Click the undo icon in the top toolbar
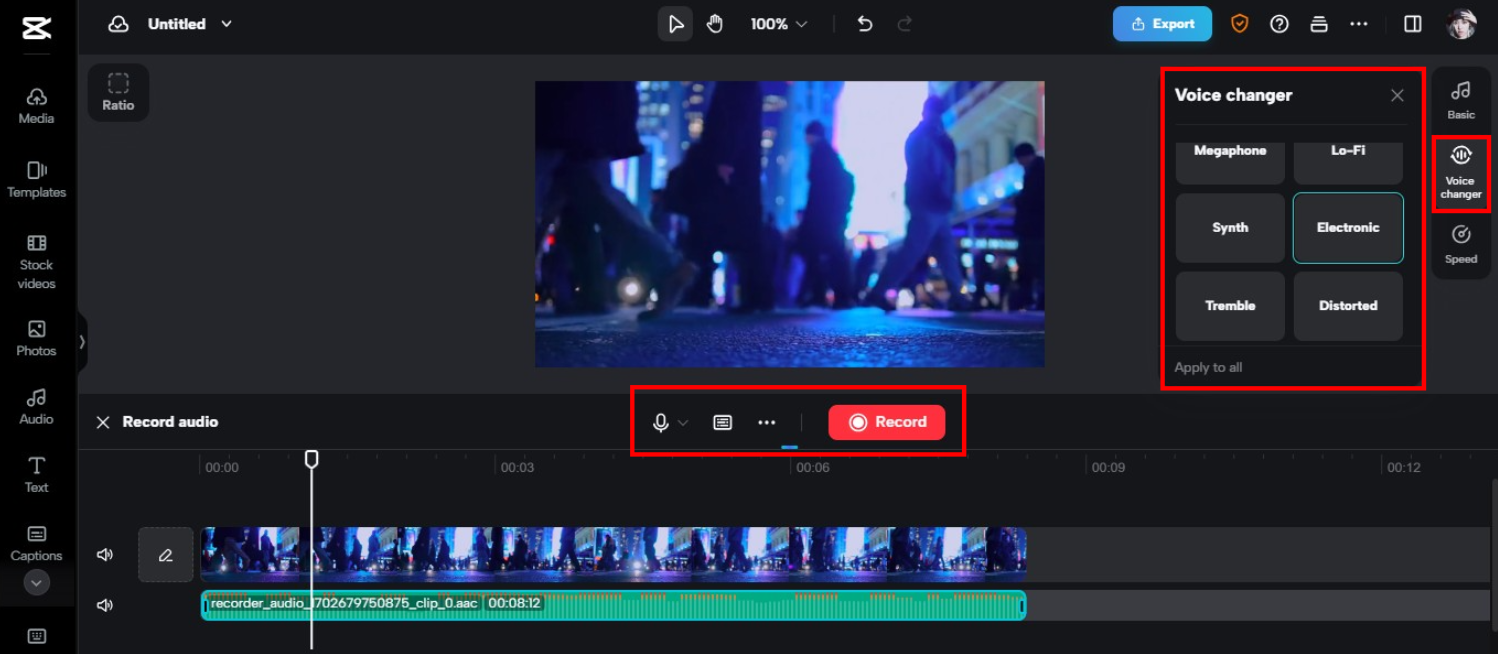1498x654 pixels. 864,23
